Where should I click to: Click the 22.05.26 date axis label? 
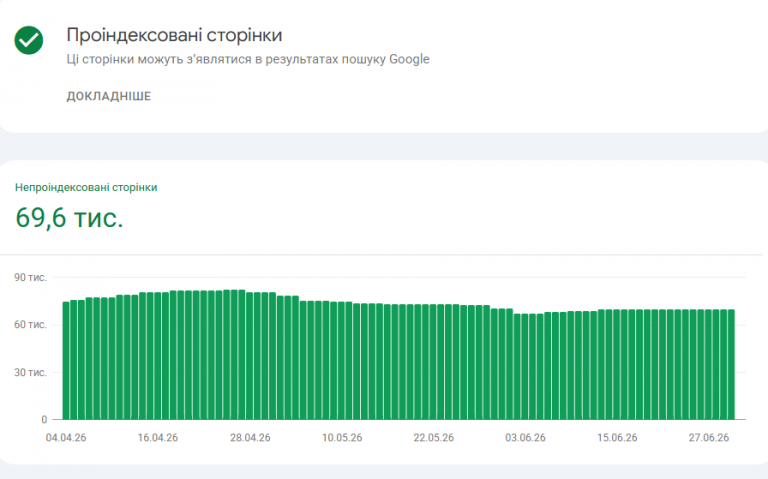pyautogui.click(x=433, y=438)
